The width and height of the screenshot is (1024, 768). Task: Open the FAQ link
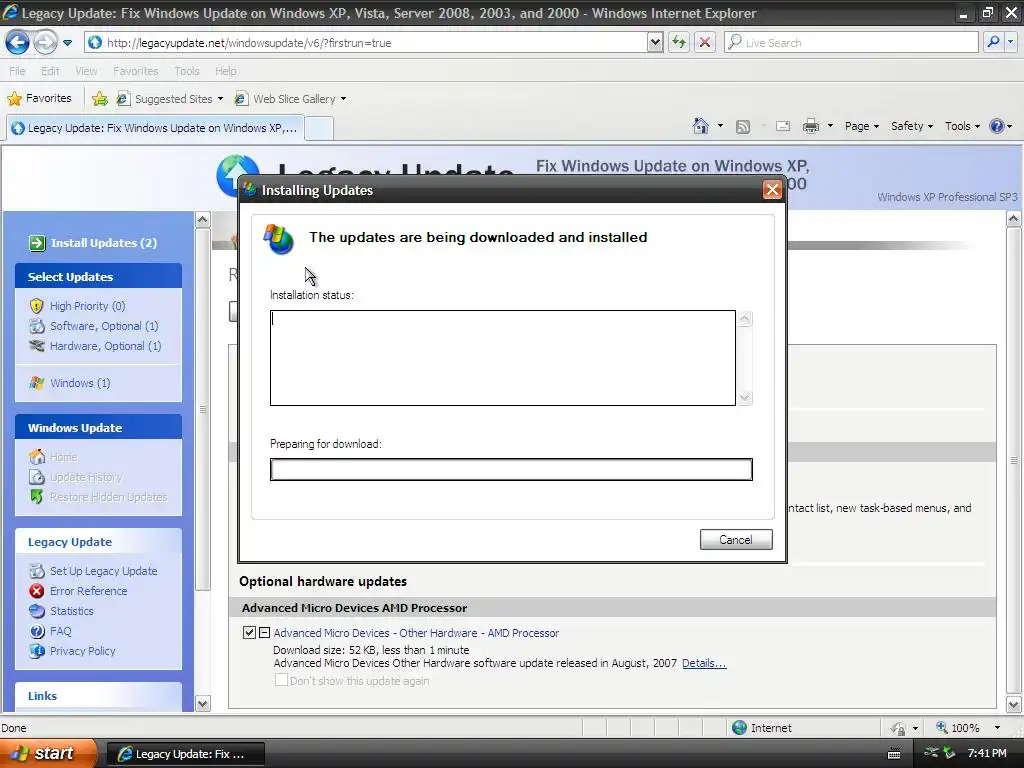[60, 631]
